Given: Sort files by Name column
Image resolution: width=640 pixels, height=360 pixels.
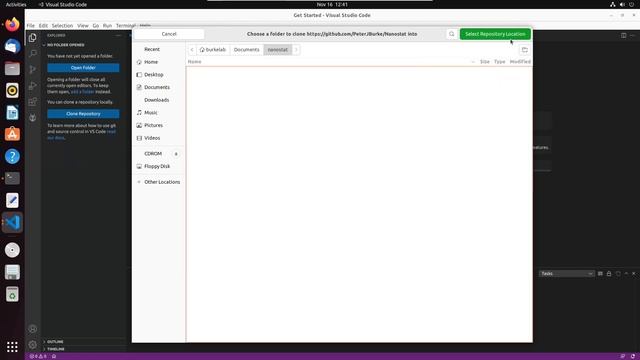Looking at the screenshot, I should pyautogui.click(x=195, y=62).
